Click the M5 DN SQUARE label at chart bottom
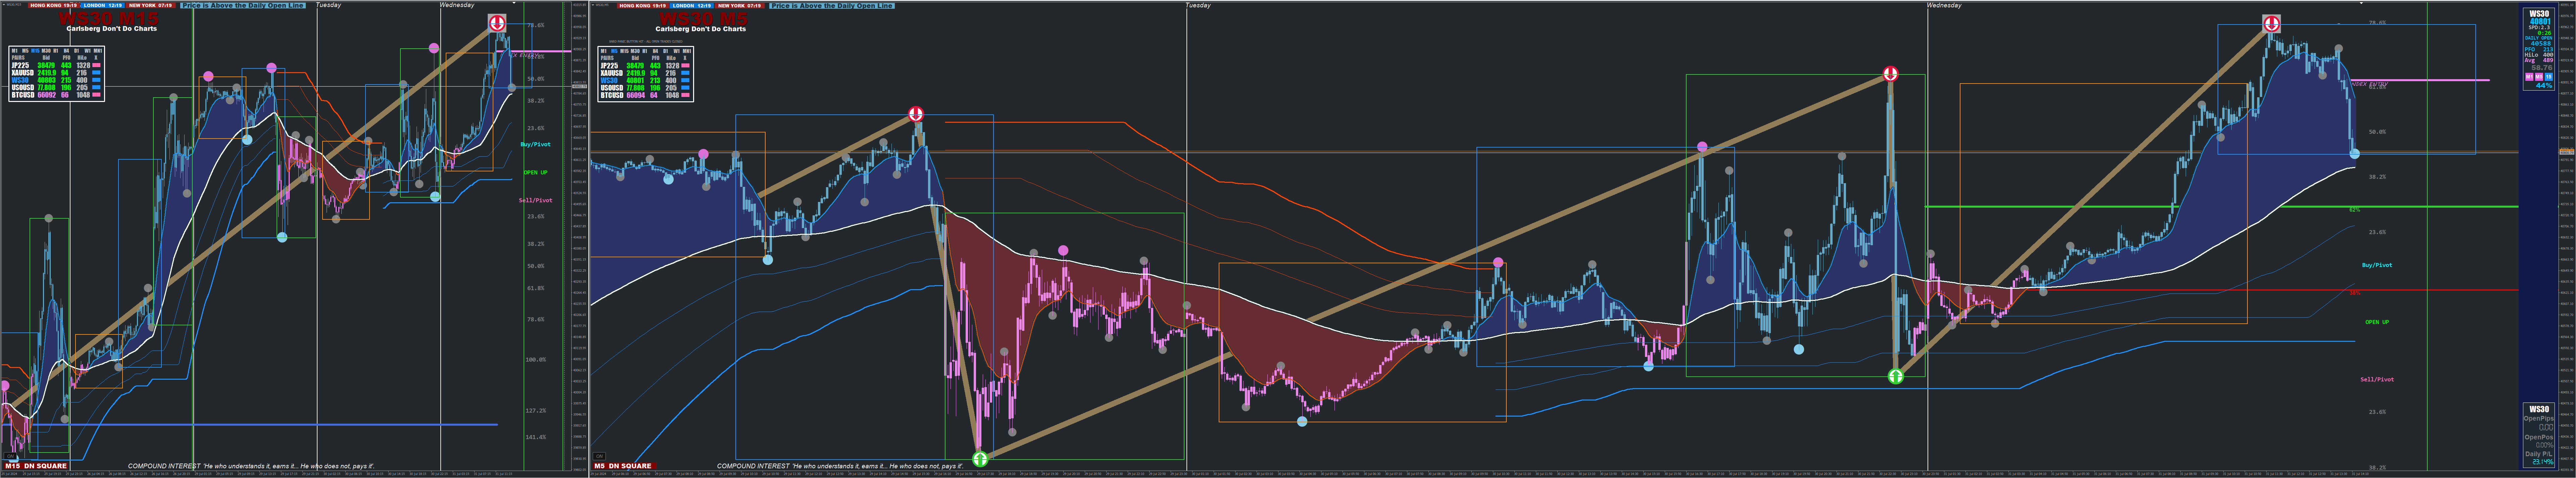This screenshot has width=2576, height=478. (625, 466)
